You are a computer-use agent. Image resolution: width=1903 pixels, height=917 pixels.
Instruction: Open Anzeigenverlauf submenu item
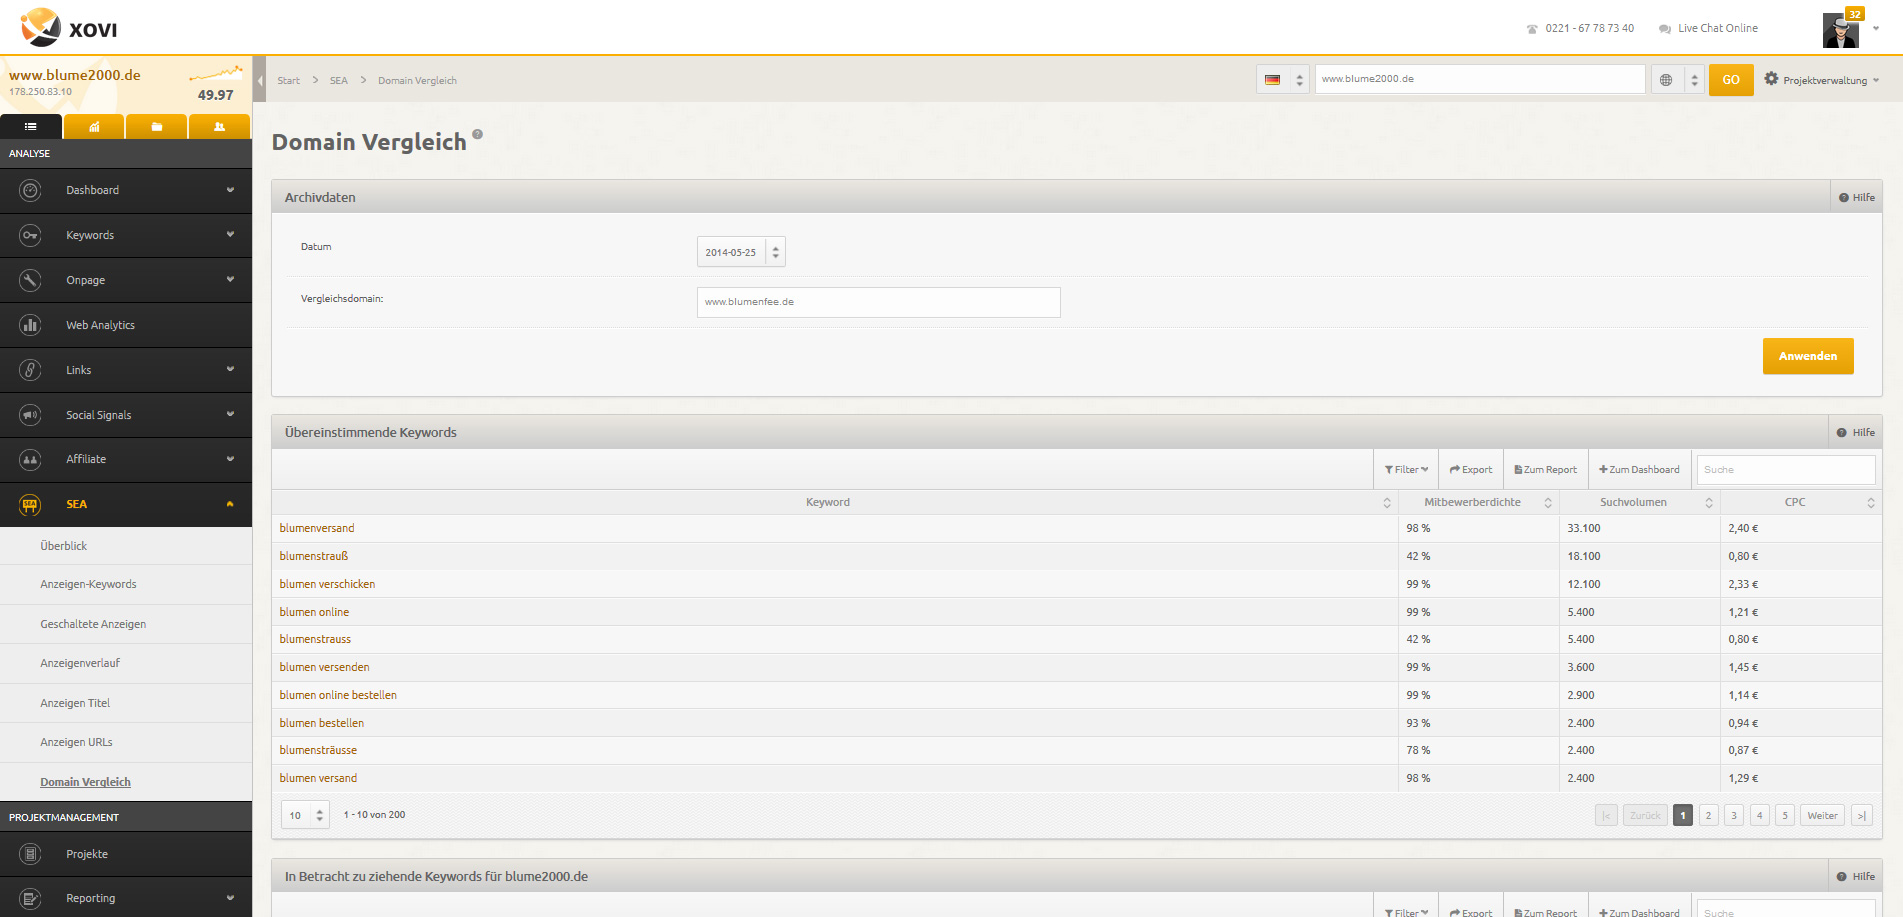(126, 663)
